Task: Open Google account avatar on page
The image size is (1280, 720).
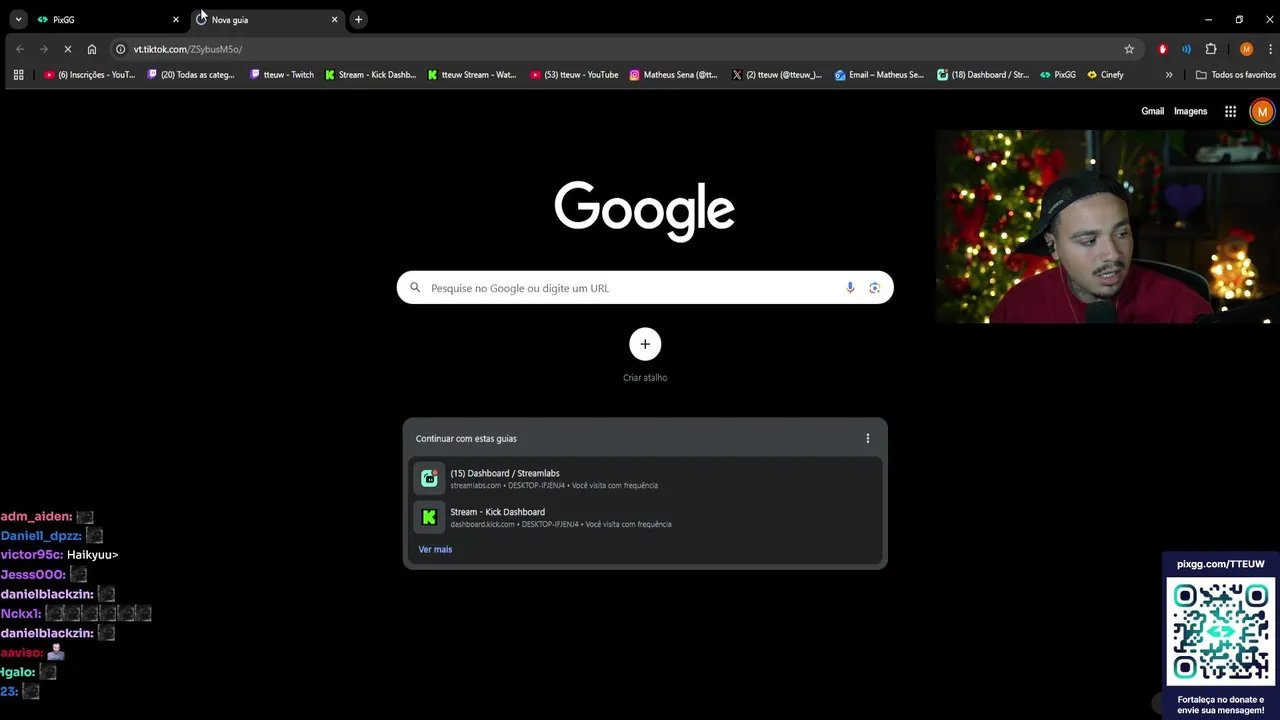Action: tap(1262, 111)
